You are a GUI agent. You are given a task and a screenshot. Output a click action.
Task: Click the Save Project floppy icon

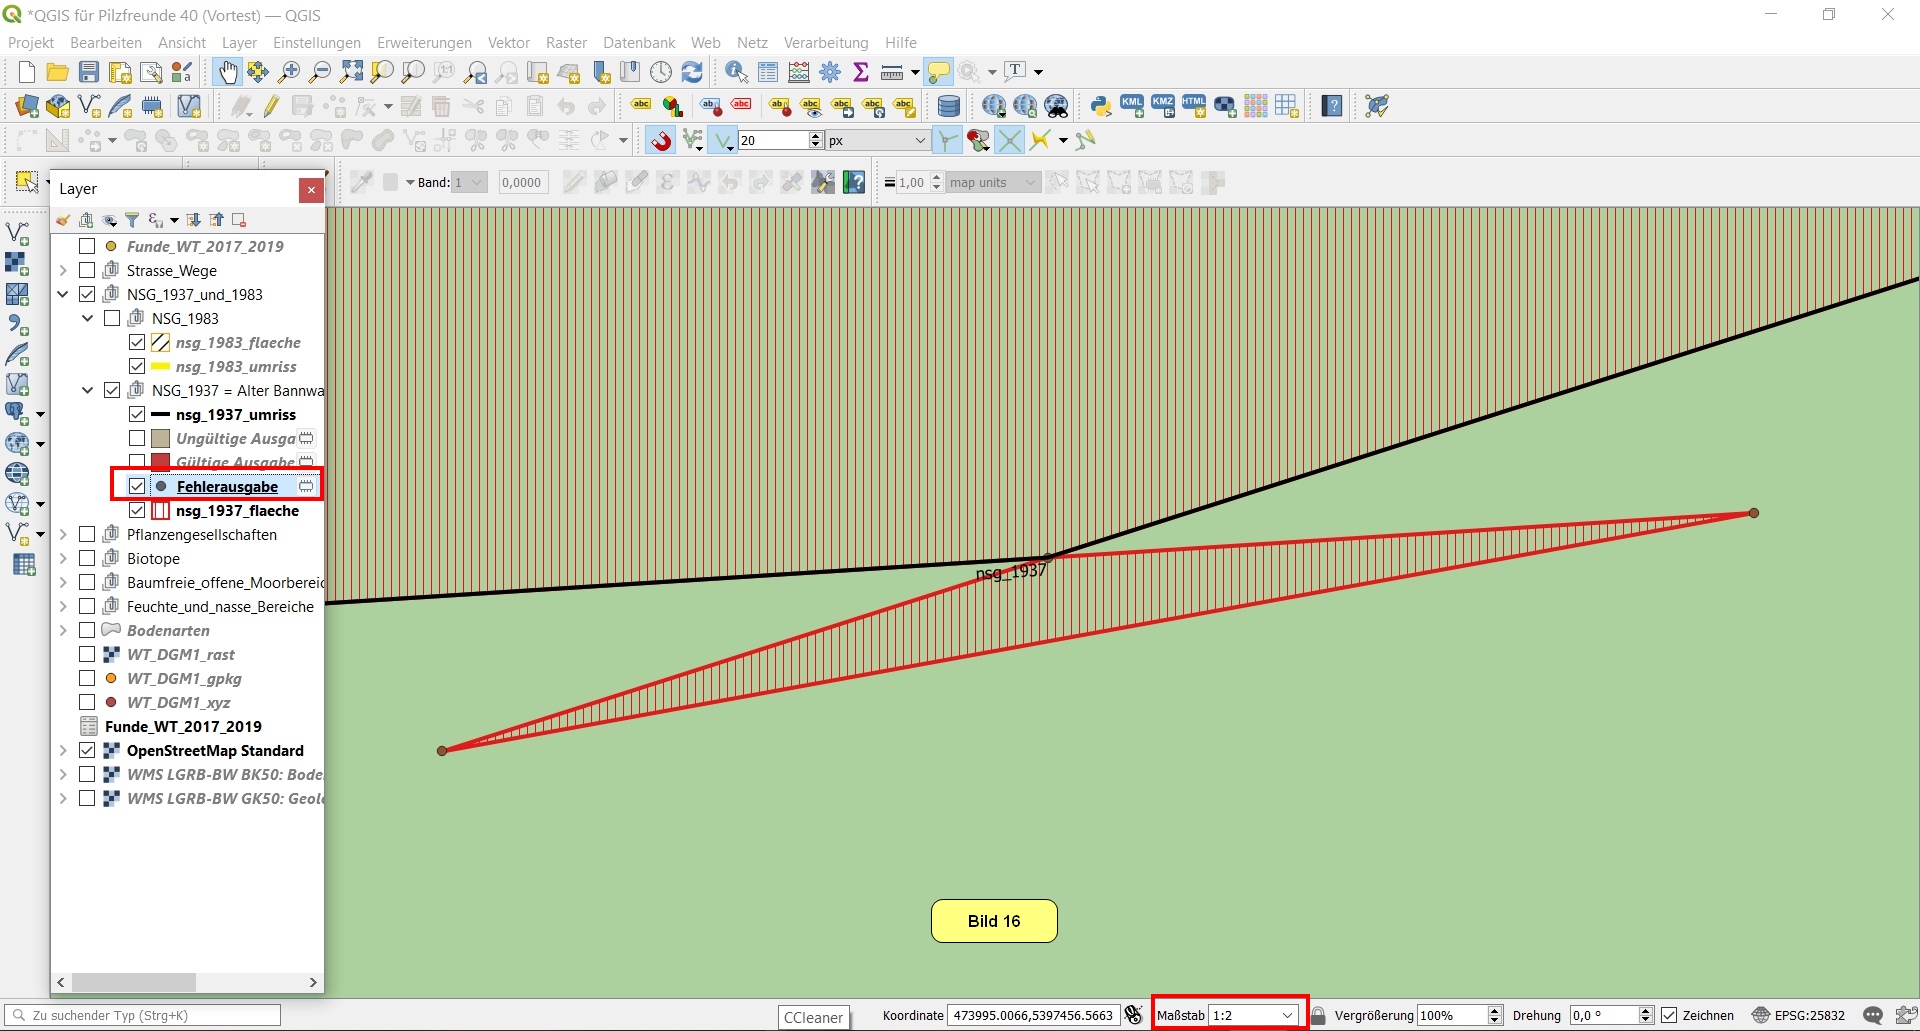tap(89, 72)
